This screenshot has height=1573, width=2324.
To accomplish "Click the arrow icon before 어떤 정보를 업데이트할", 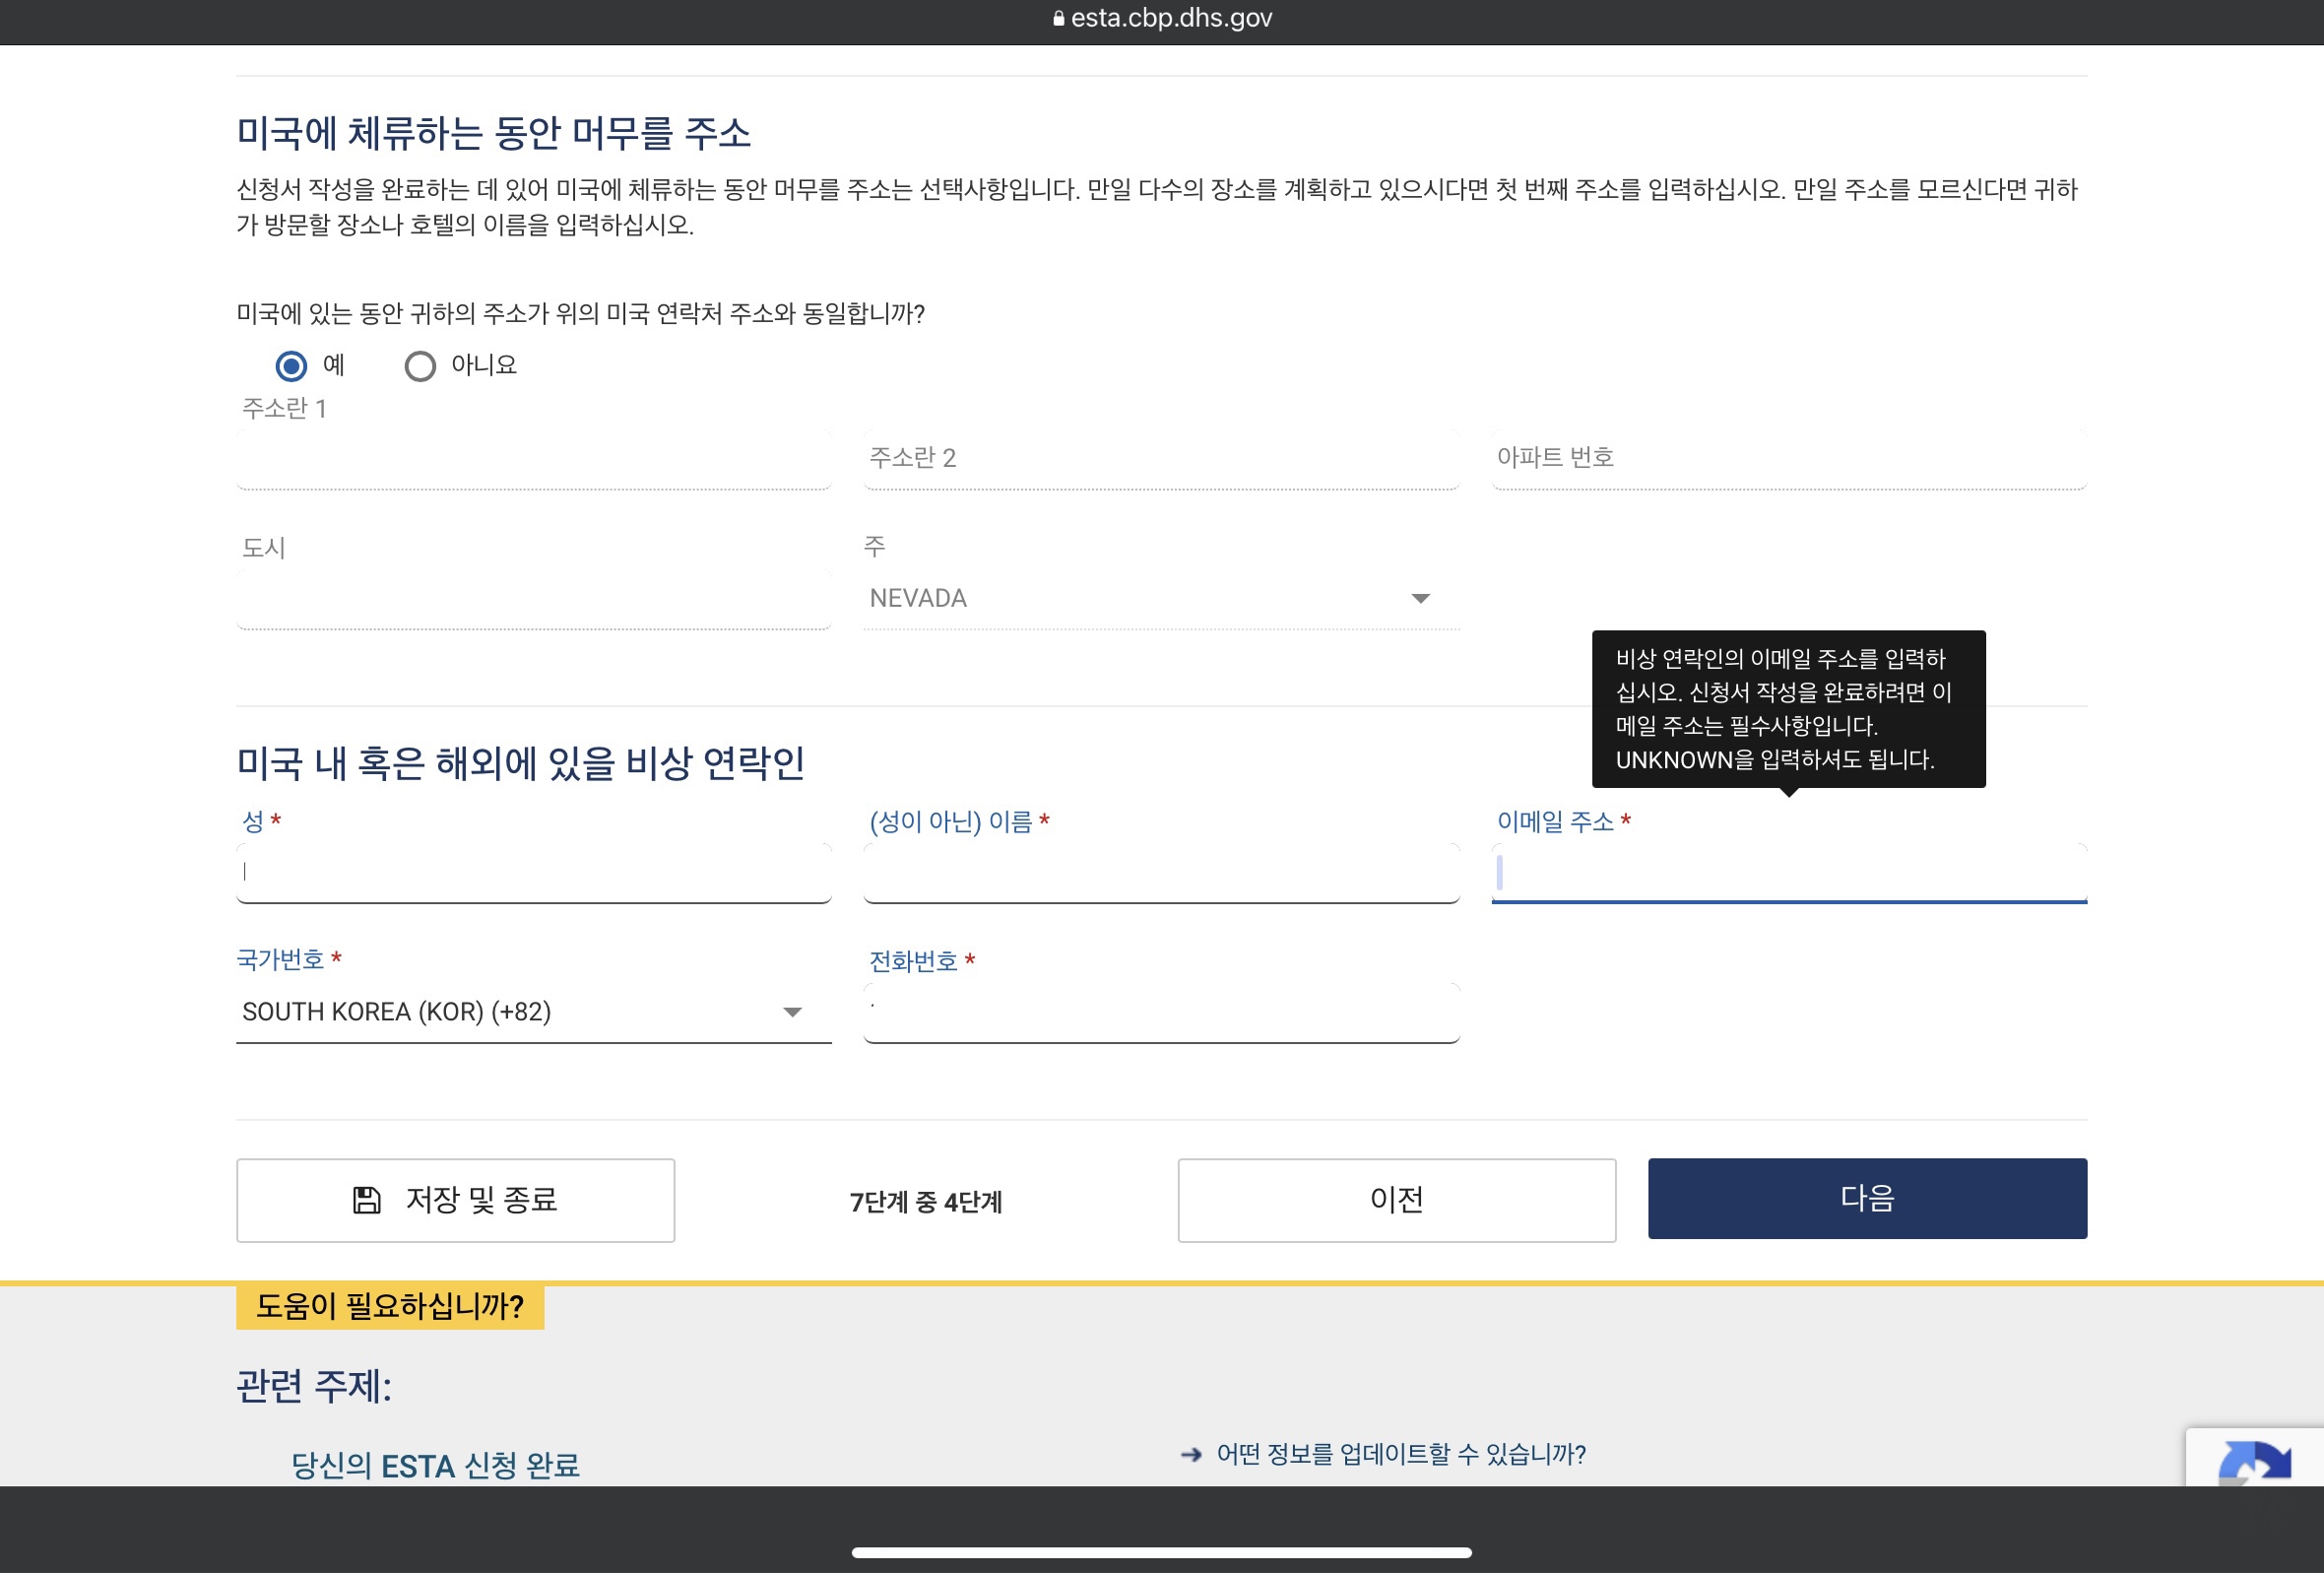I will tap(1190, 1454).
